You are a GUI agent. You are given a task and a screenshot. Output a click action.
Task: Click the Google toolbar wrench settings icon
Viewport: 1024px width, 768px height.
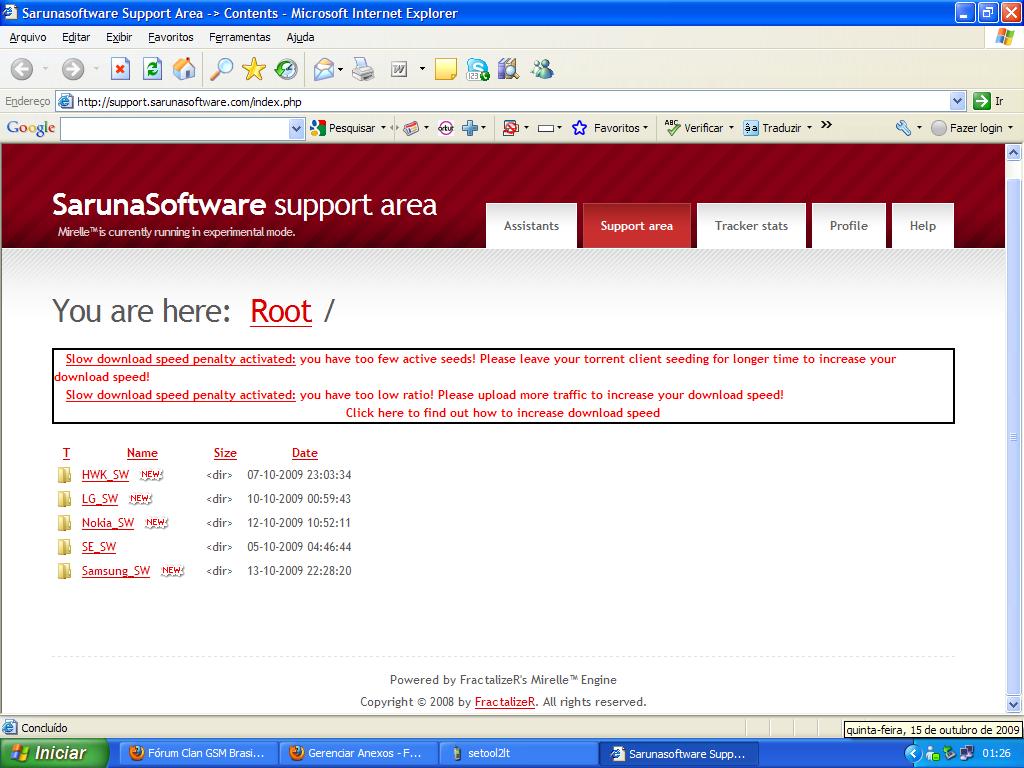point(903,128)
